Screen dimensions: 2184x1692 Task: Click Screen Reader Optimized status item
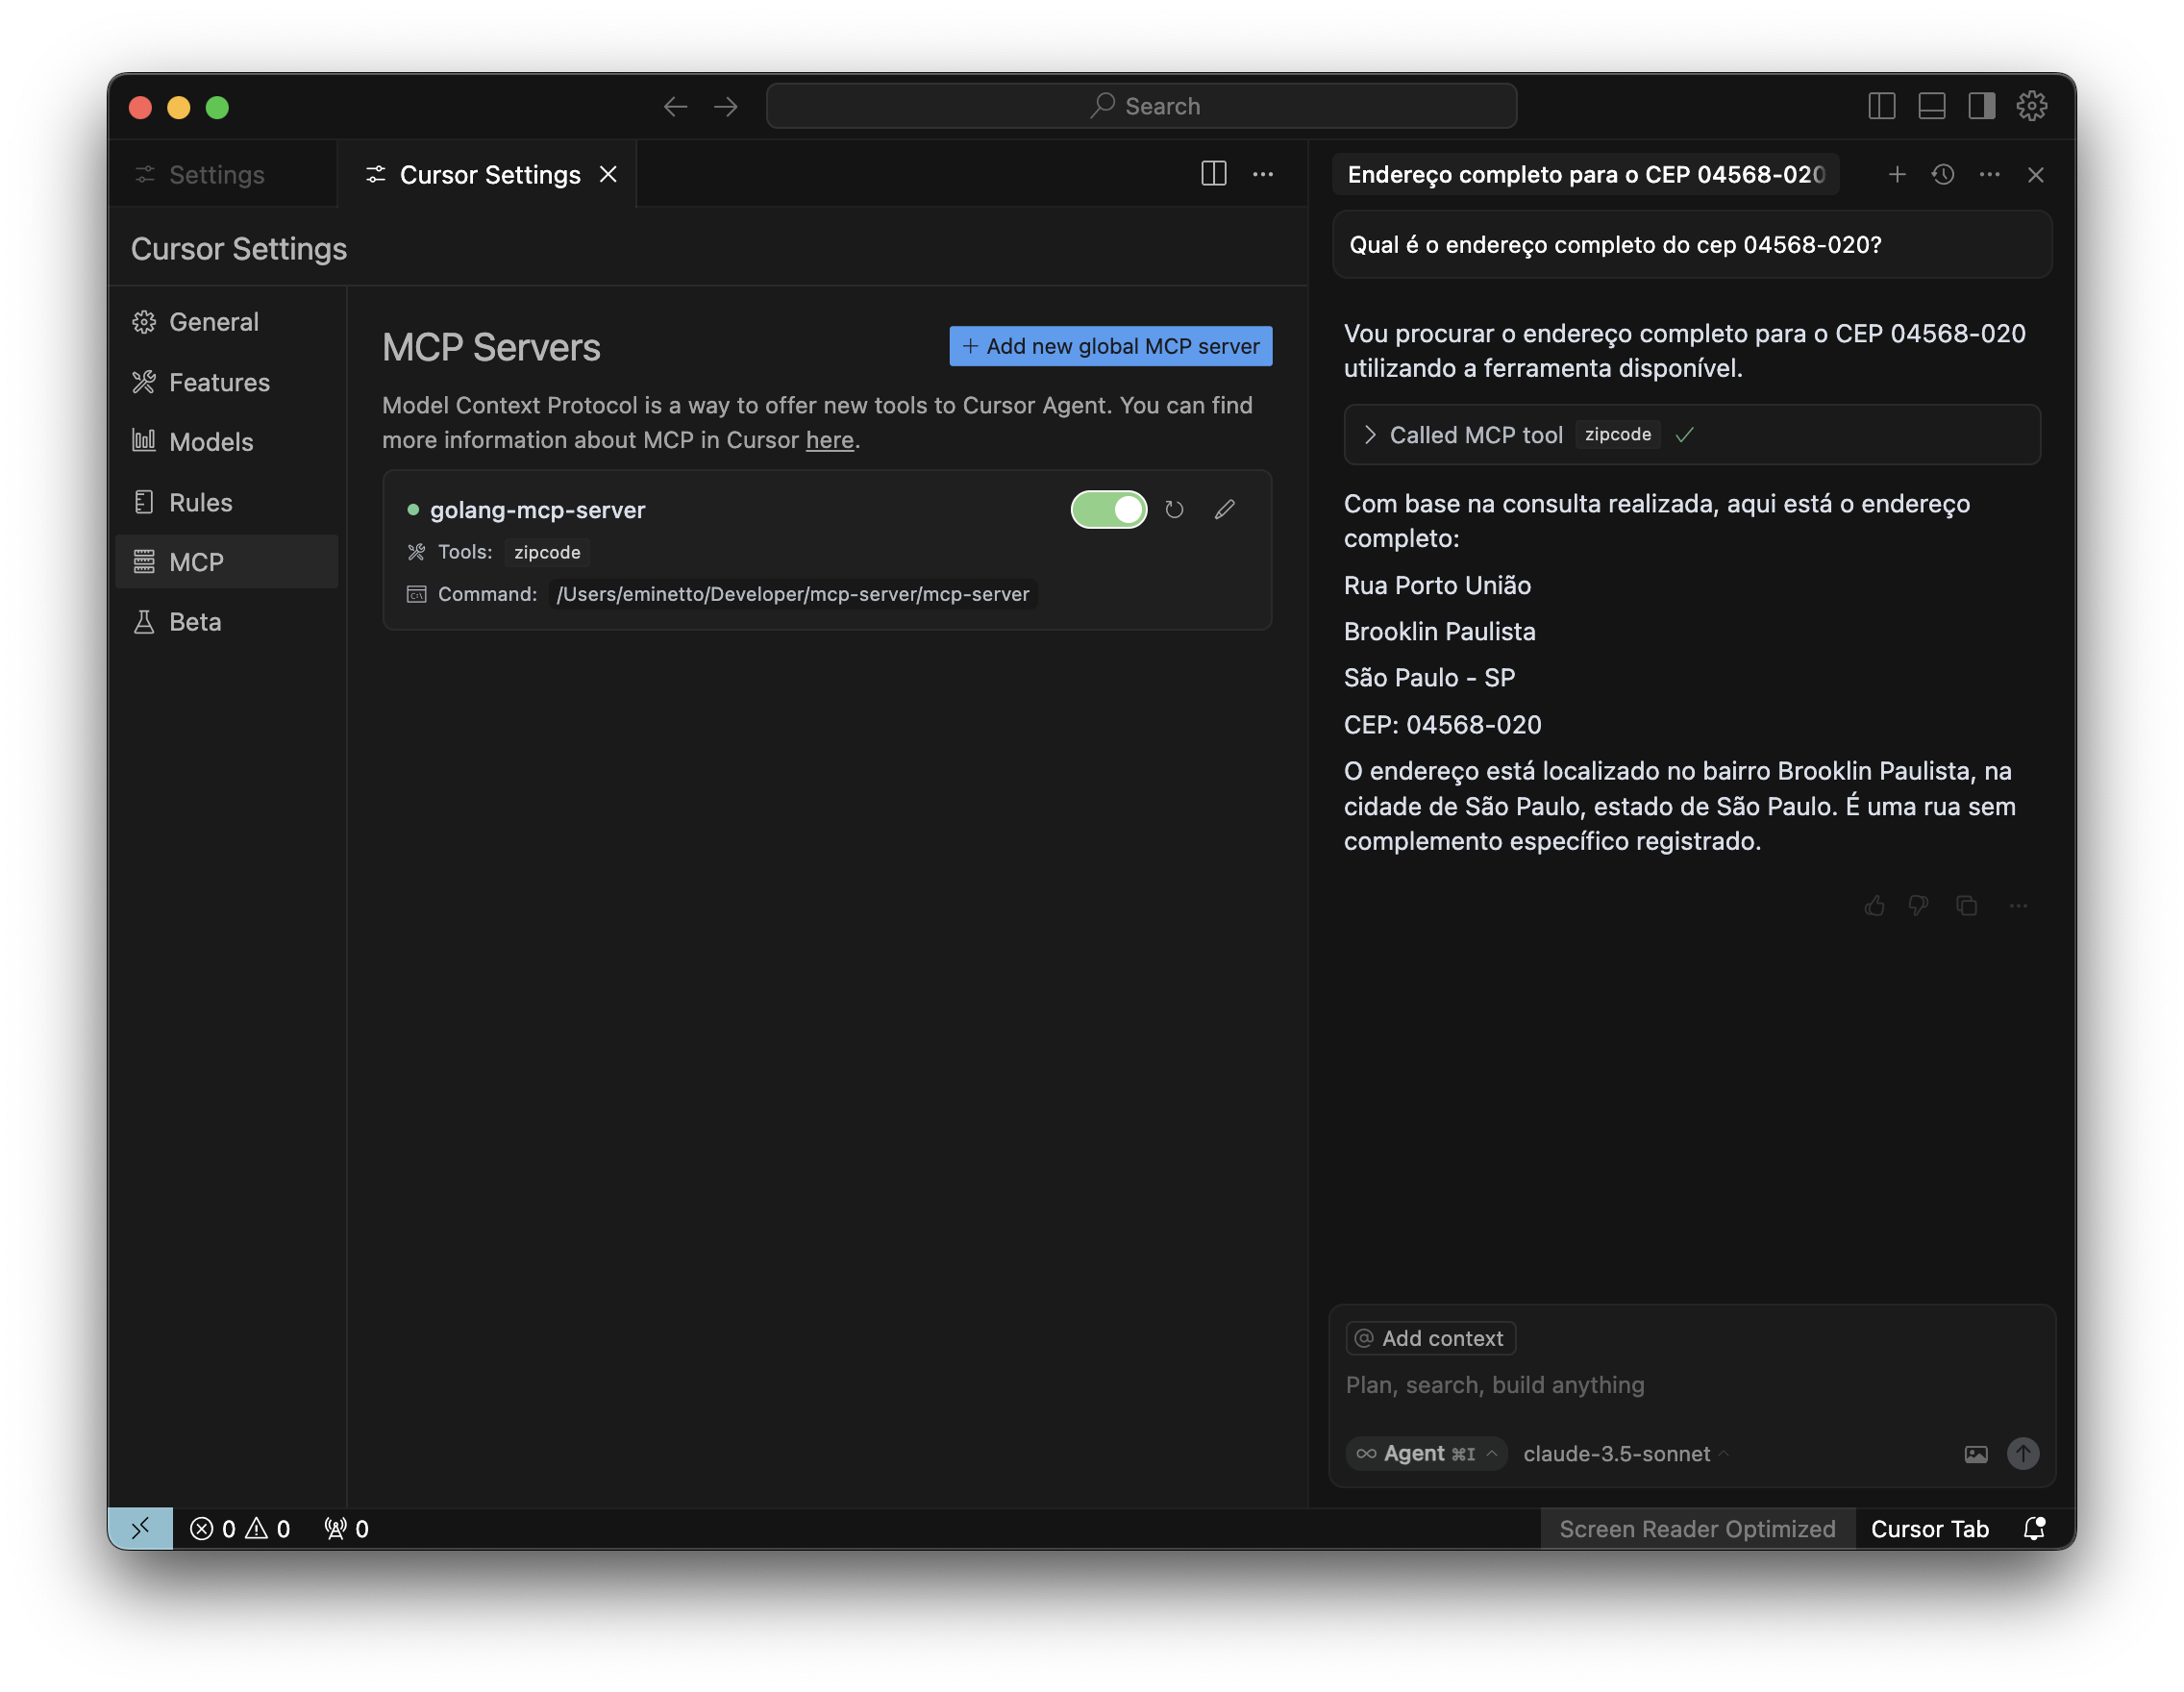[1697, 1529]
